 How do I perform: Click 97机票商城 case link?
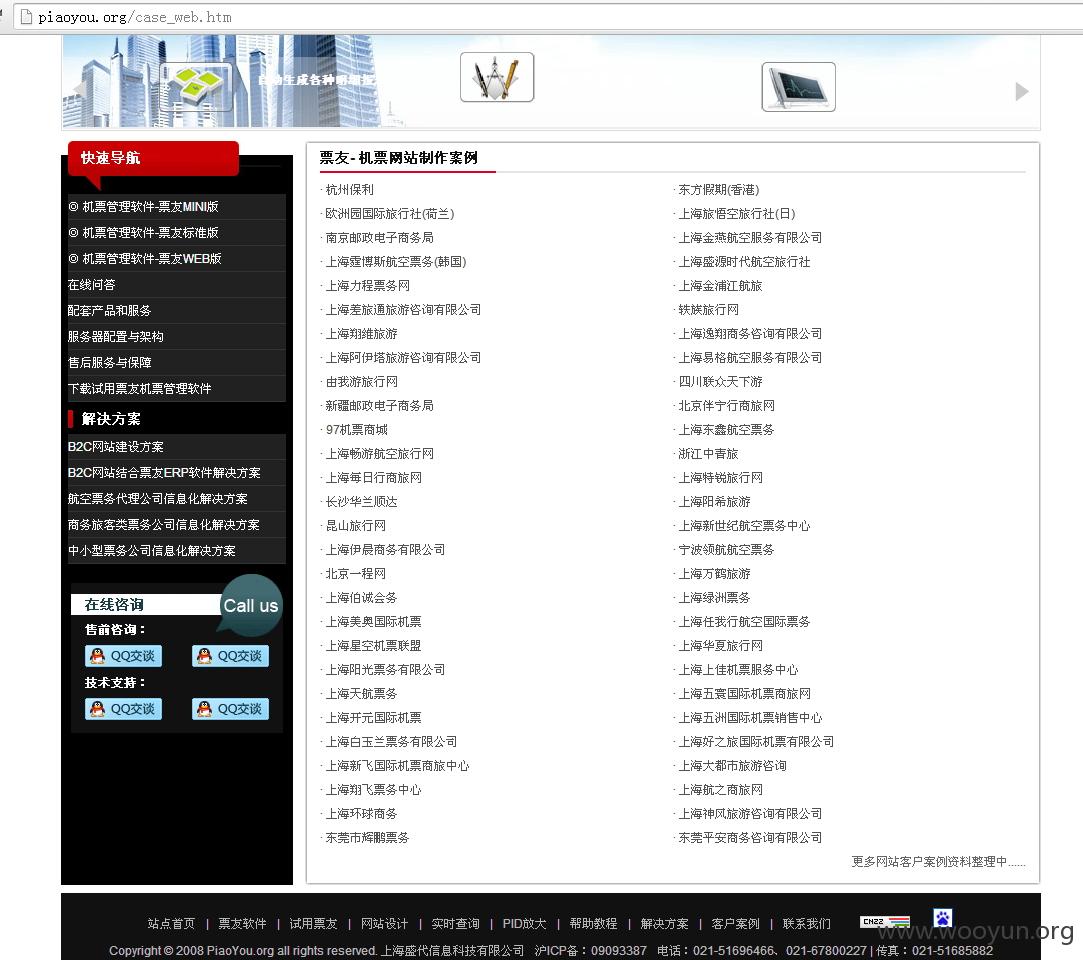(356, 430)
